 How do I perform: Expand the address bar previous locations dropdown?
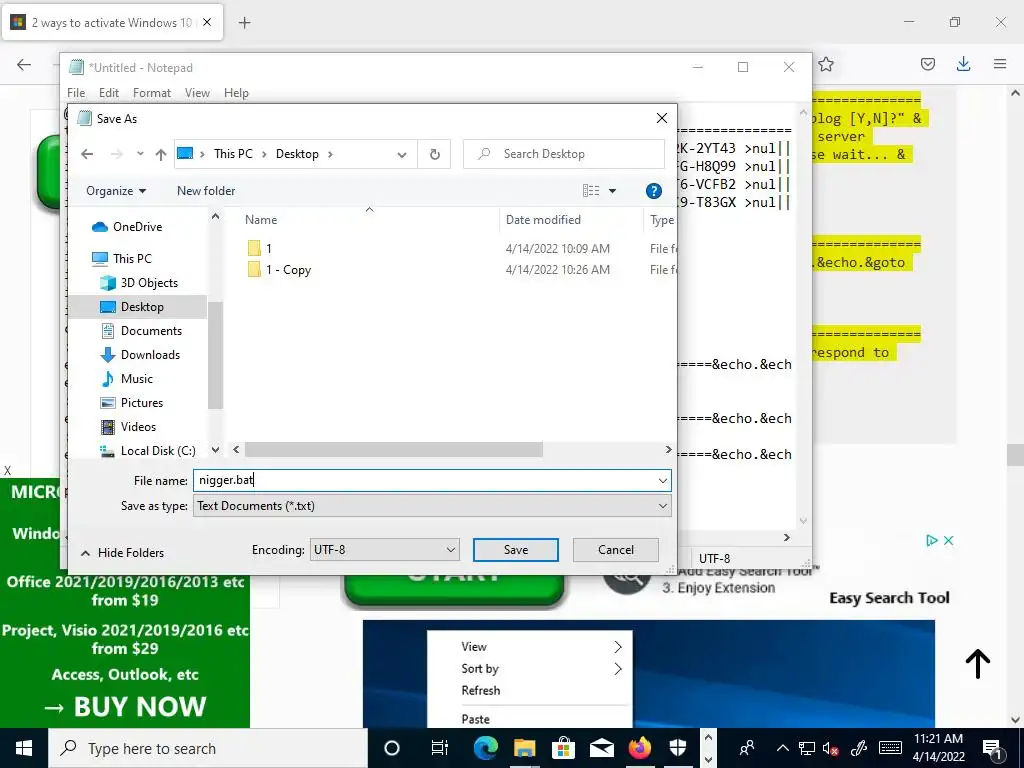pos(402,155)
